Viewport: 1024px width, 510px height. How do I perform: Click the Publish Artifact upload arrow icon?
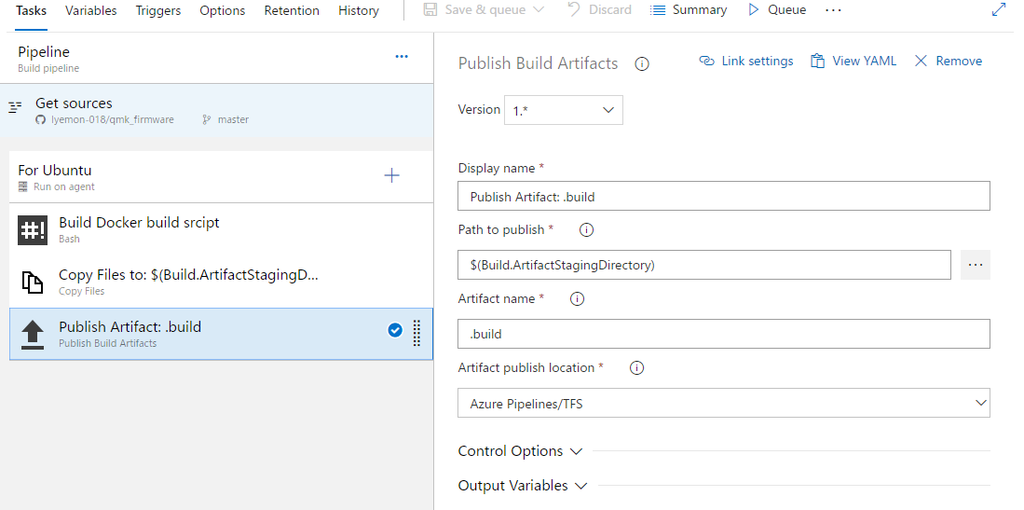(x=33, y=334)
